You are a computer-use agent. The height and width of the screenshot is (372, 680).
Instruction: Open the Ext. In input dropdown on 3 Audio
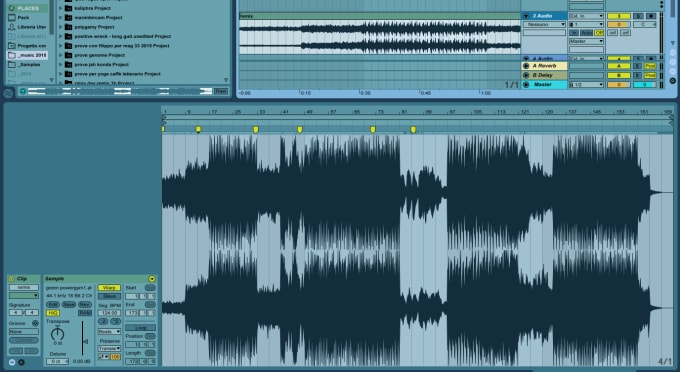[586, 16]
